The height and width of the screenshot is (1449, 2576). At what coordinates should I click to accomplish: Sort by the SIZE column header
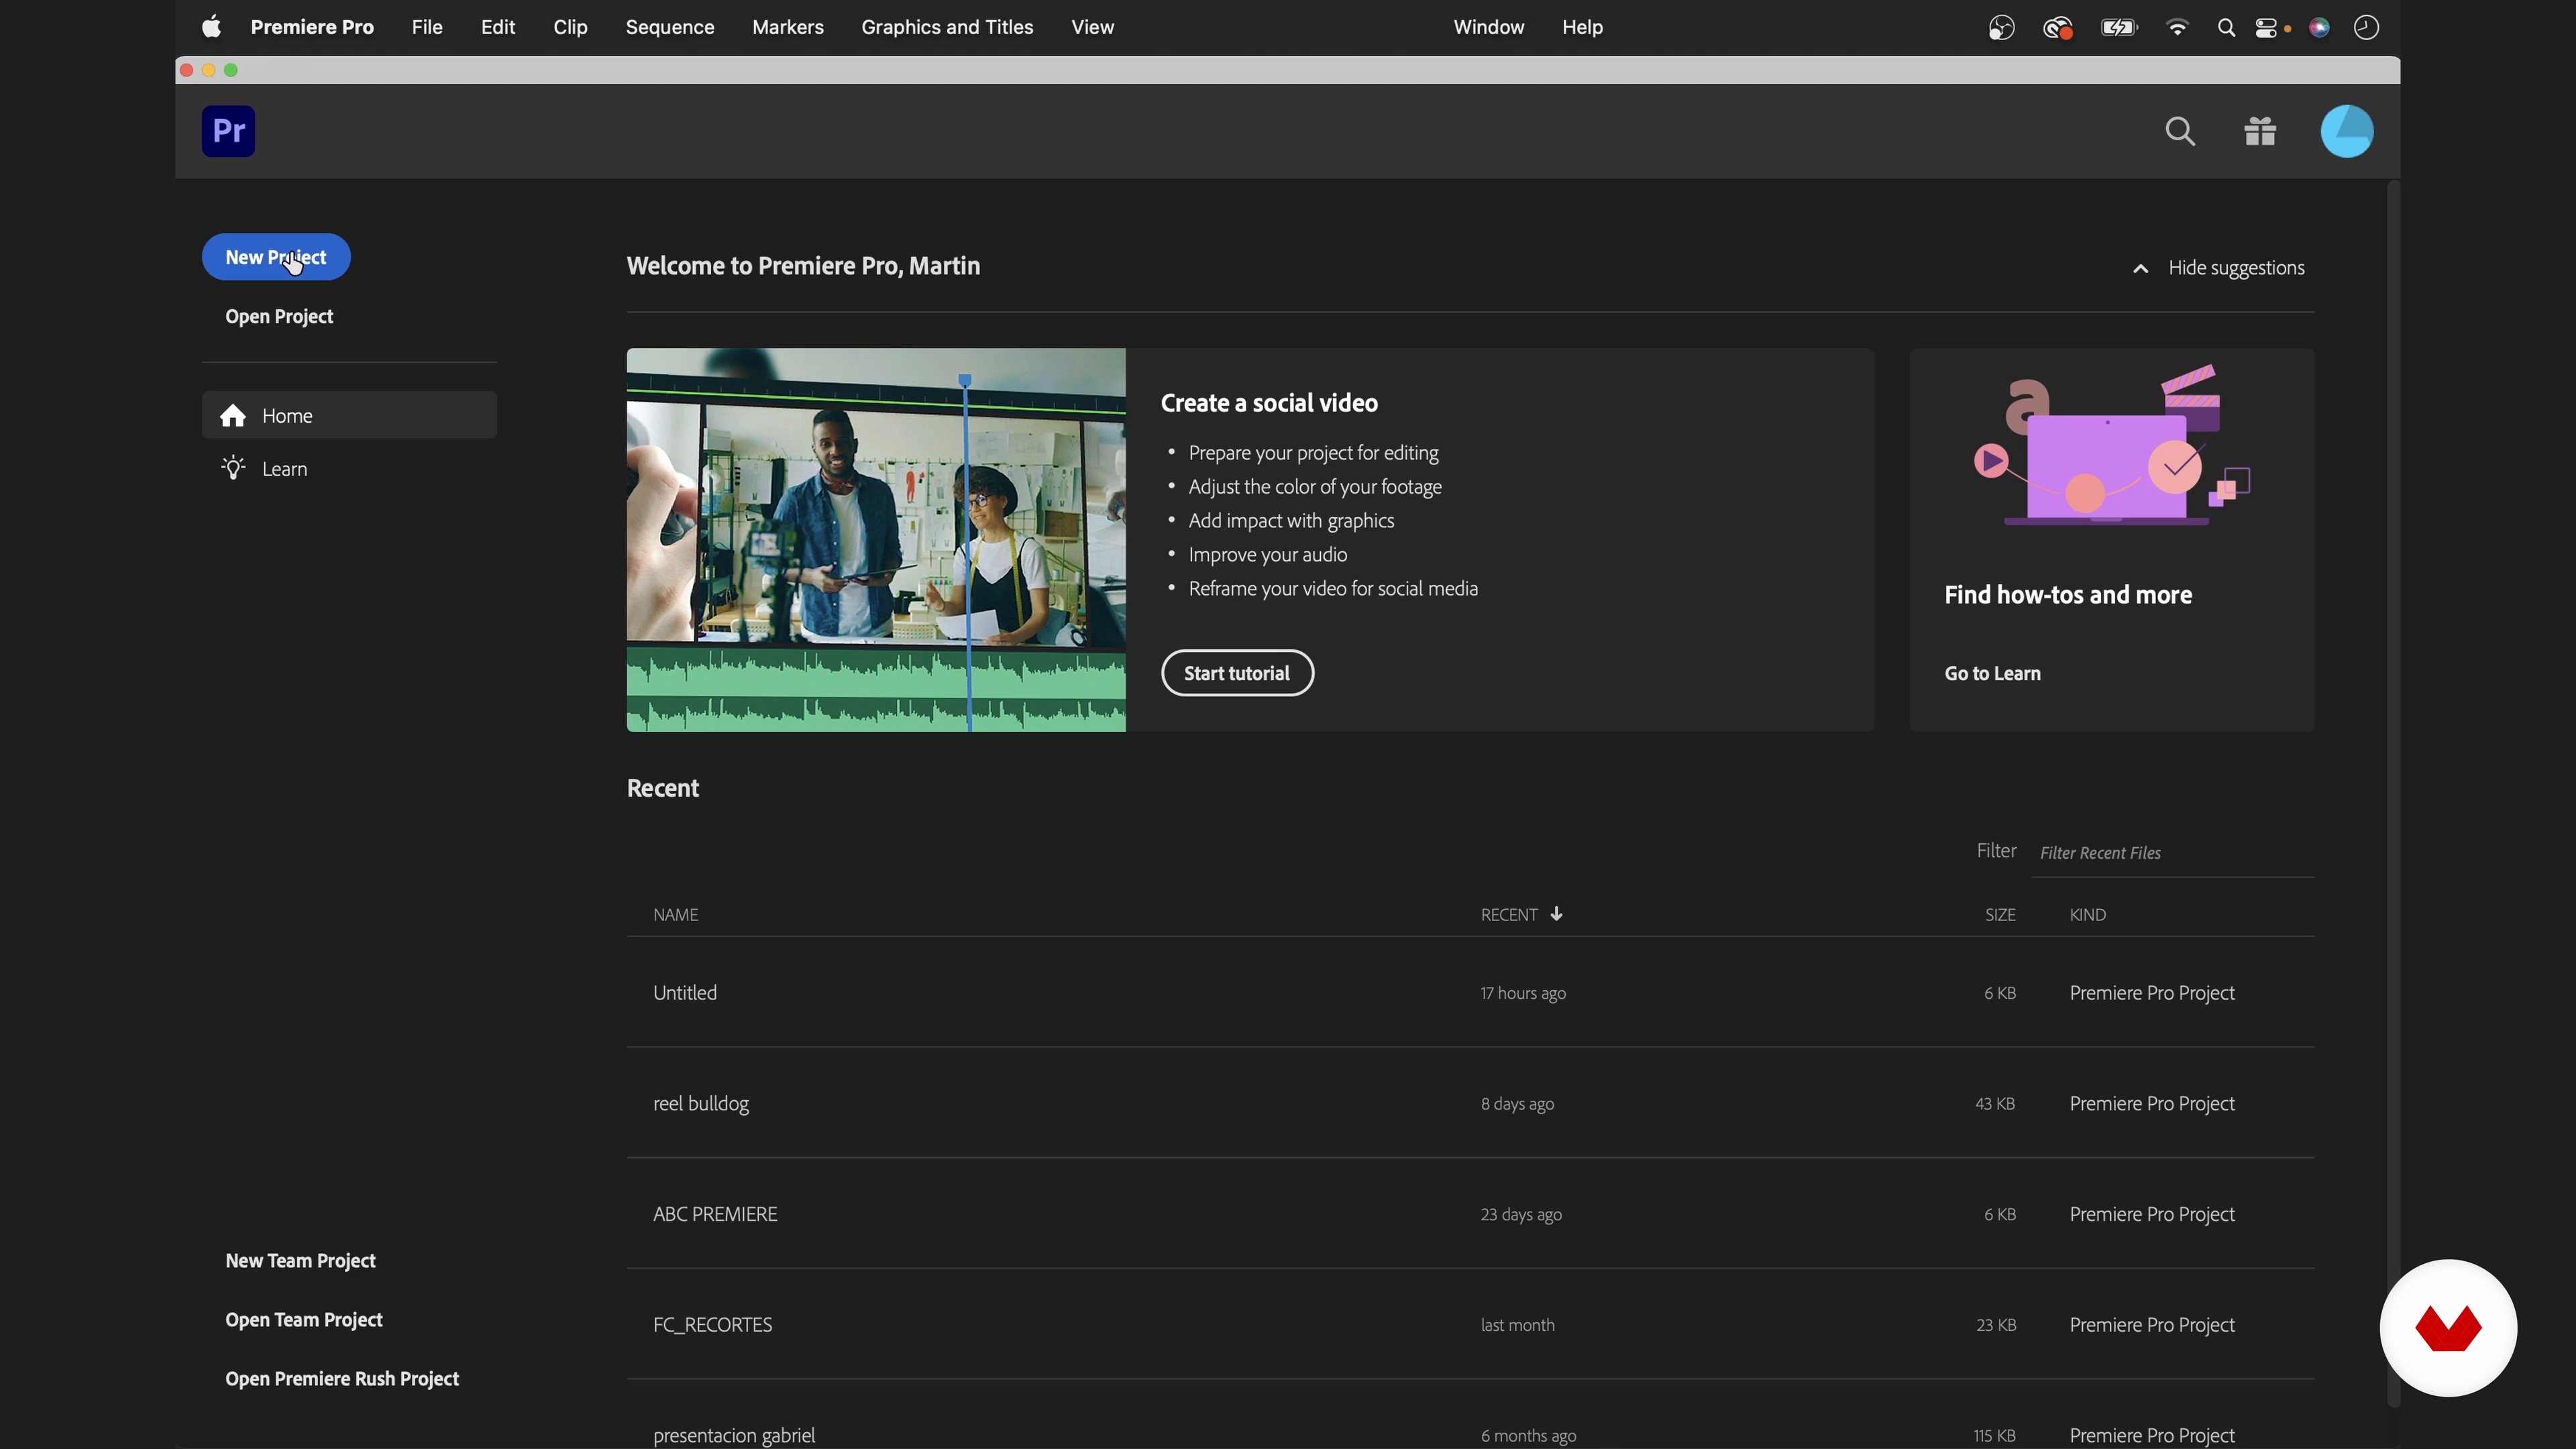coord(2000,915)
